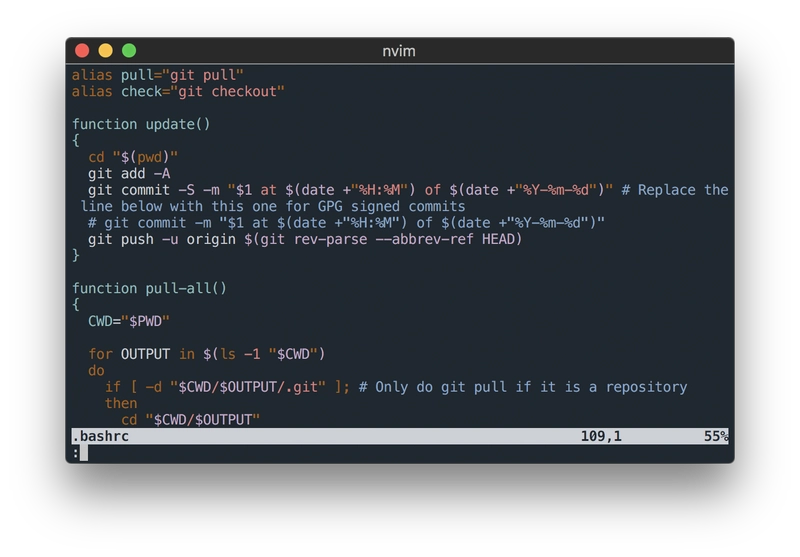Click the '# Replace the' comment
This screenshot has height=557, width=800.
tap(674, 190)
